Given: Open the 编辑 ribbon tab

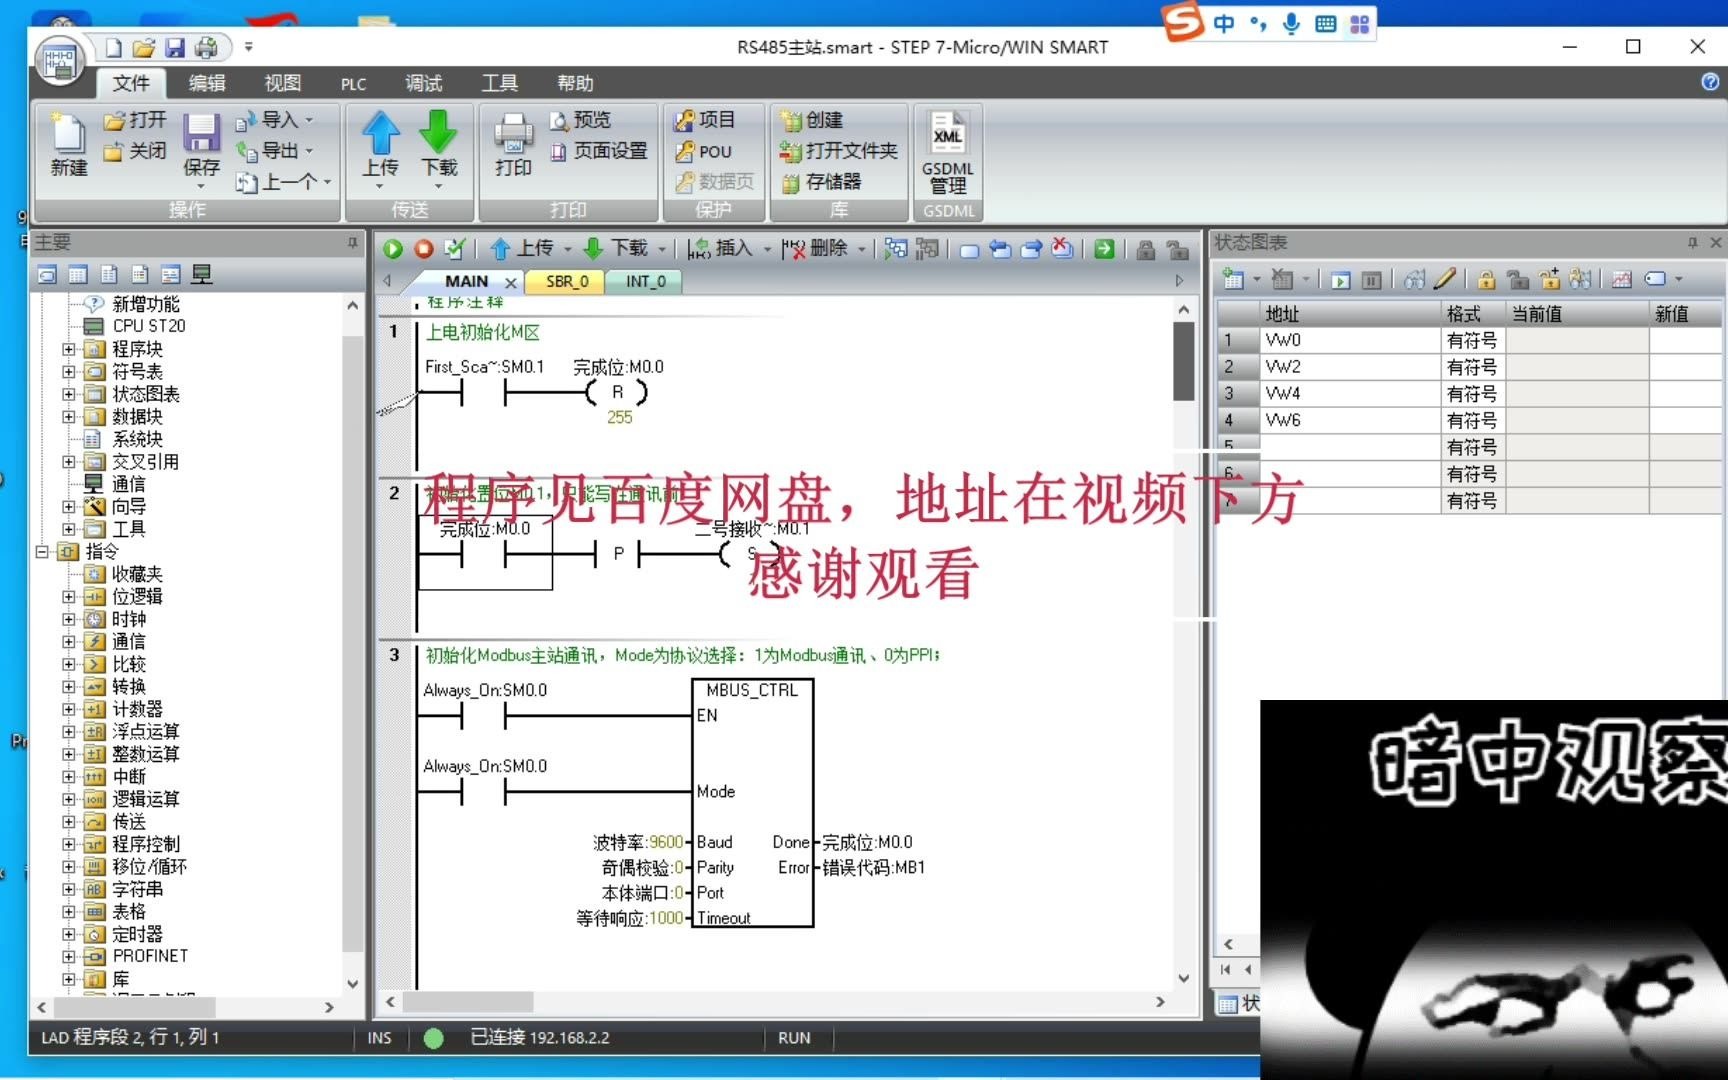Looking at the screenshot, I should 207,83.
